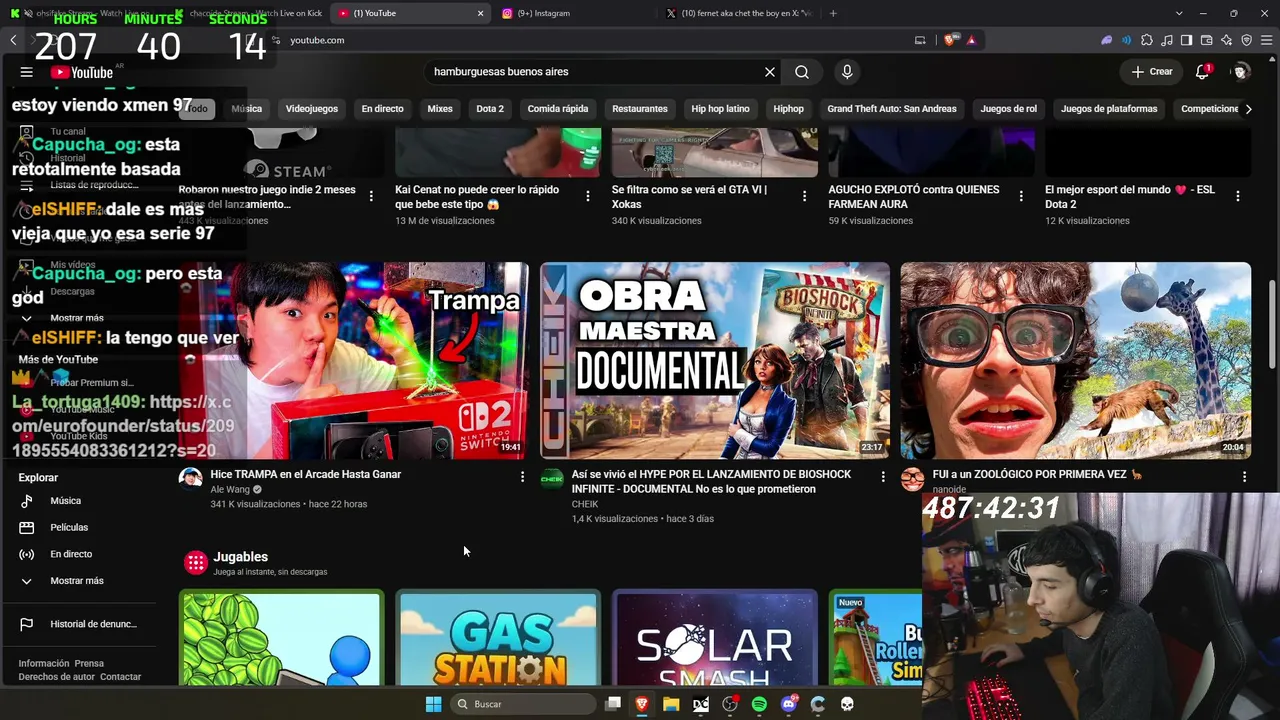Select the Comida rápida filter chip
This screenshot has height=720, width=1280.
(x=558, y=109)
